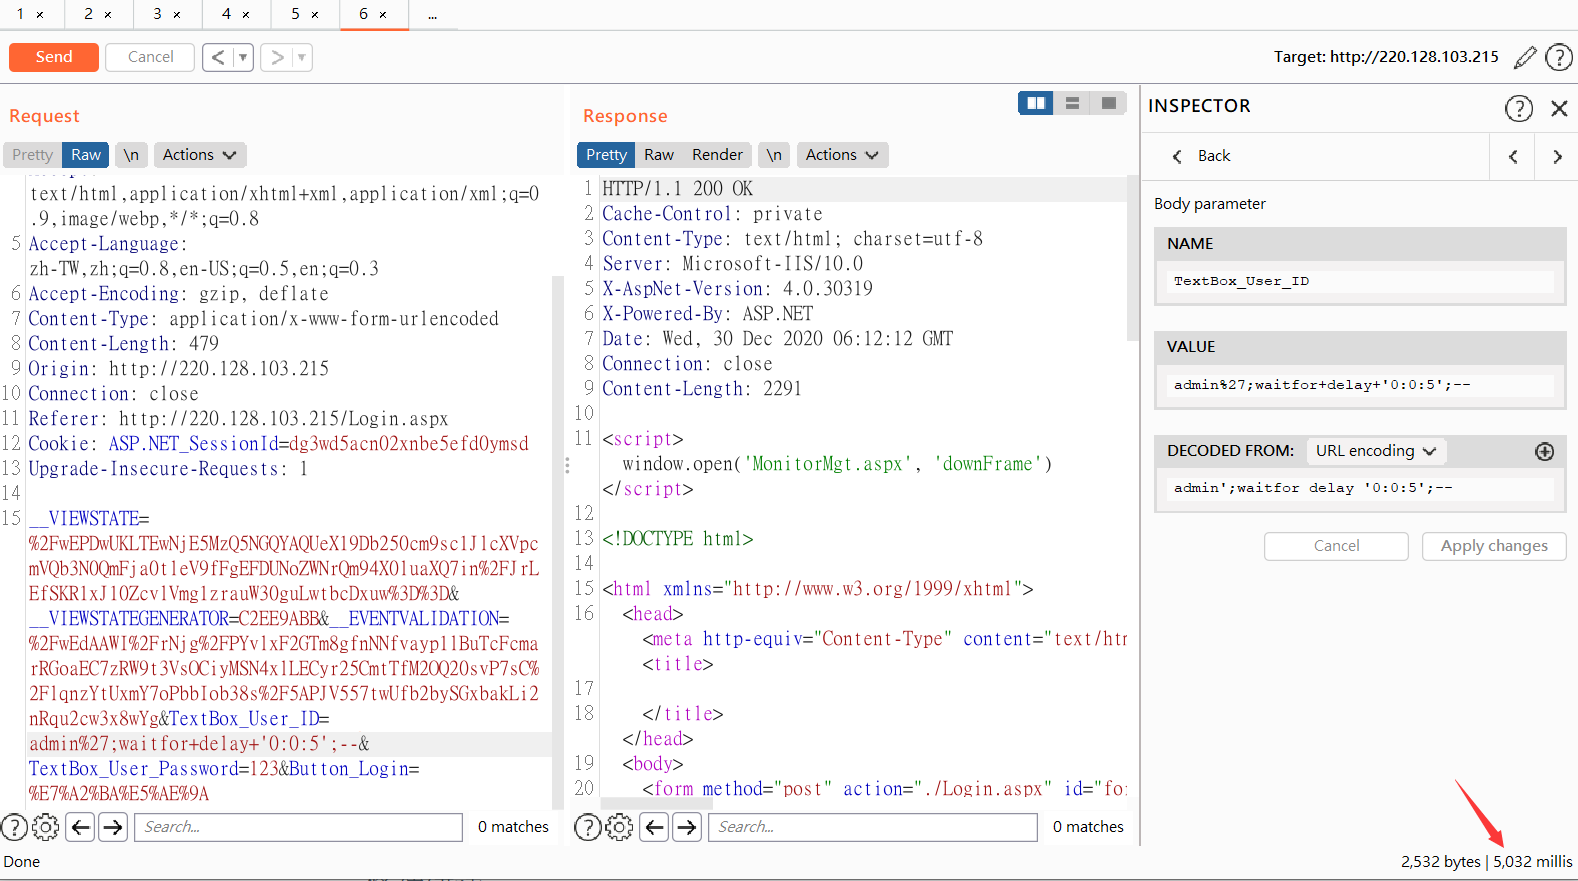Screen dimensions: 1578x881
Task: Open the Inspector help icon
Action: tap(1519, 108)
